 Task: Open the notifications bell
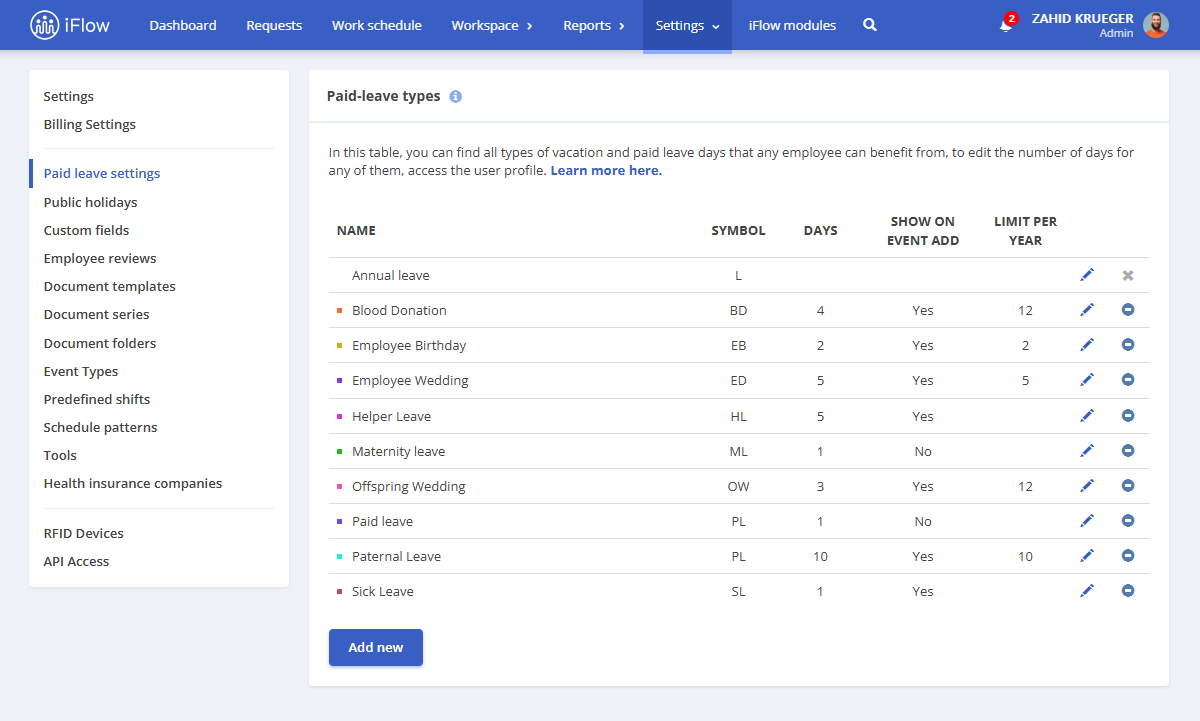[x=1006, y=25]
